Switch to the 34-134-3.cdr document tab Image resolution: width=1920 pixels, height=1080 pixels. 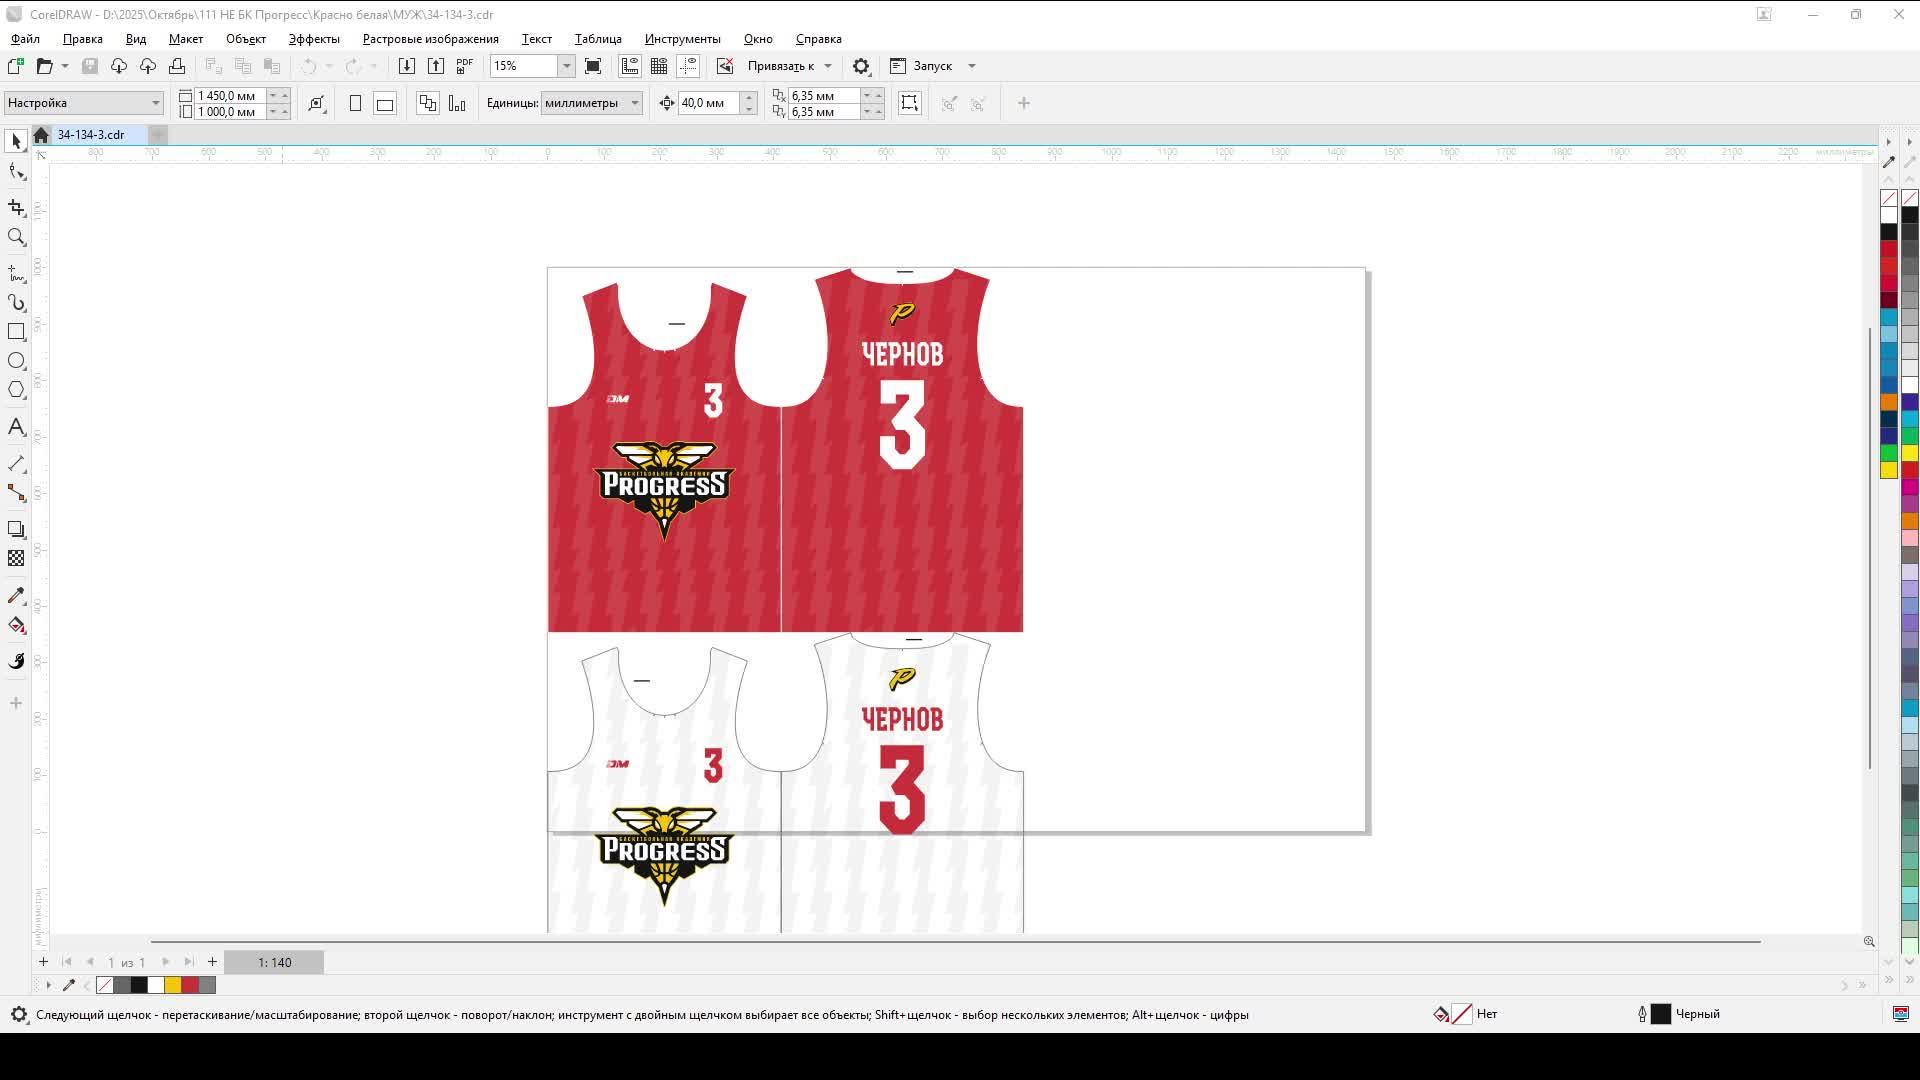(91, 135)
